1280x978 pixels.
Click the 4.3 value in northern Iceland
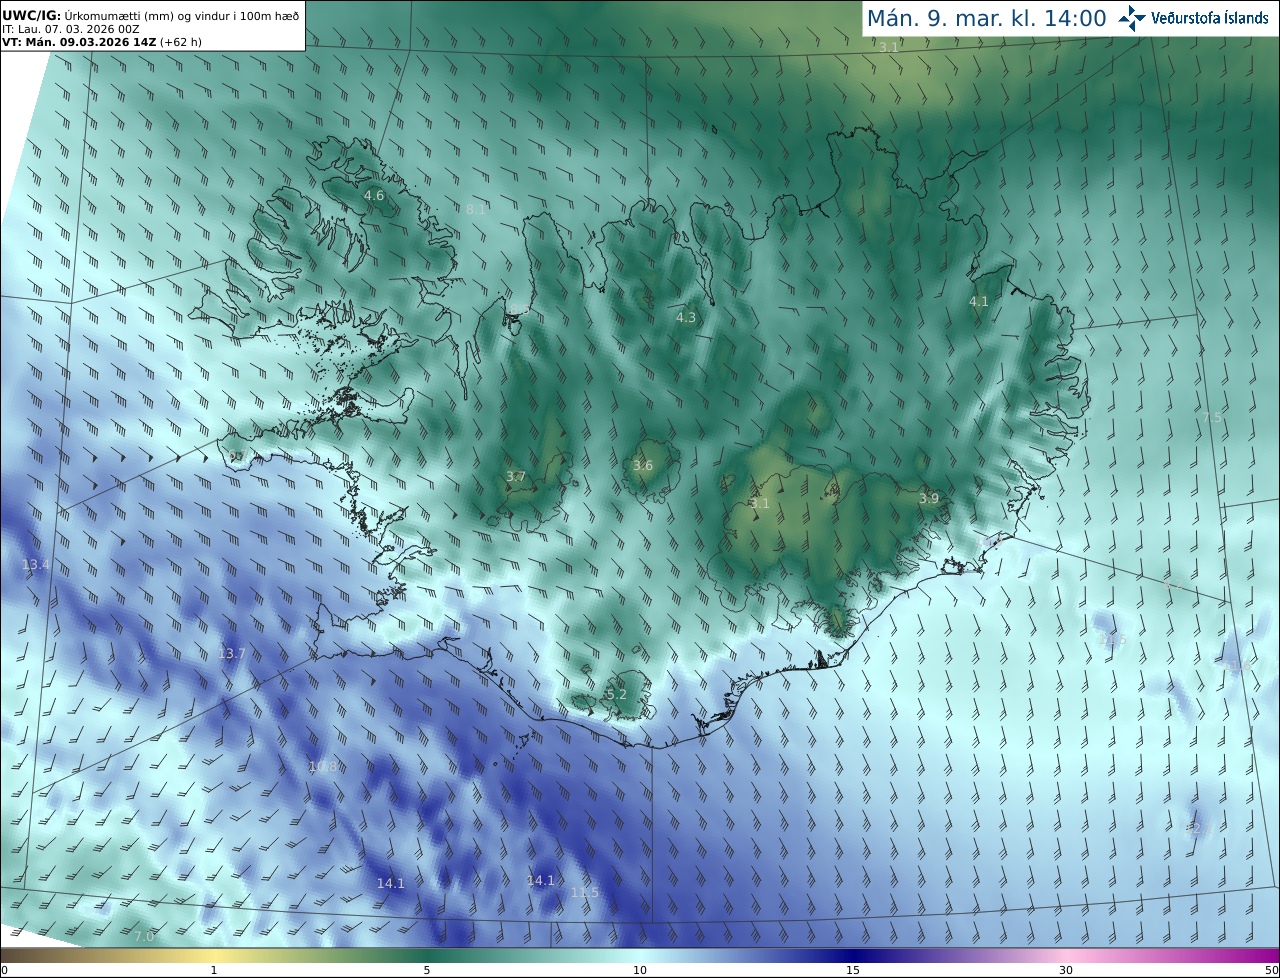pyautogui.click(x=686, y=317)
